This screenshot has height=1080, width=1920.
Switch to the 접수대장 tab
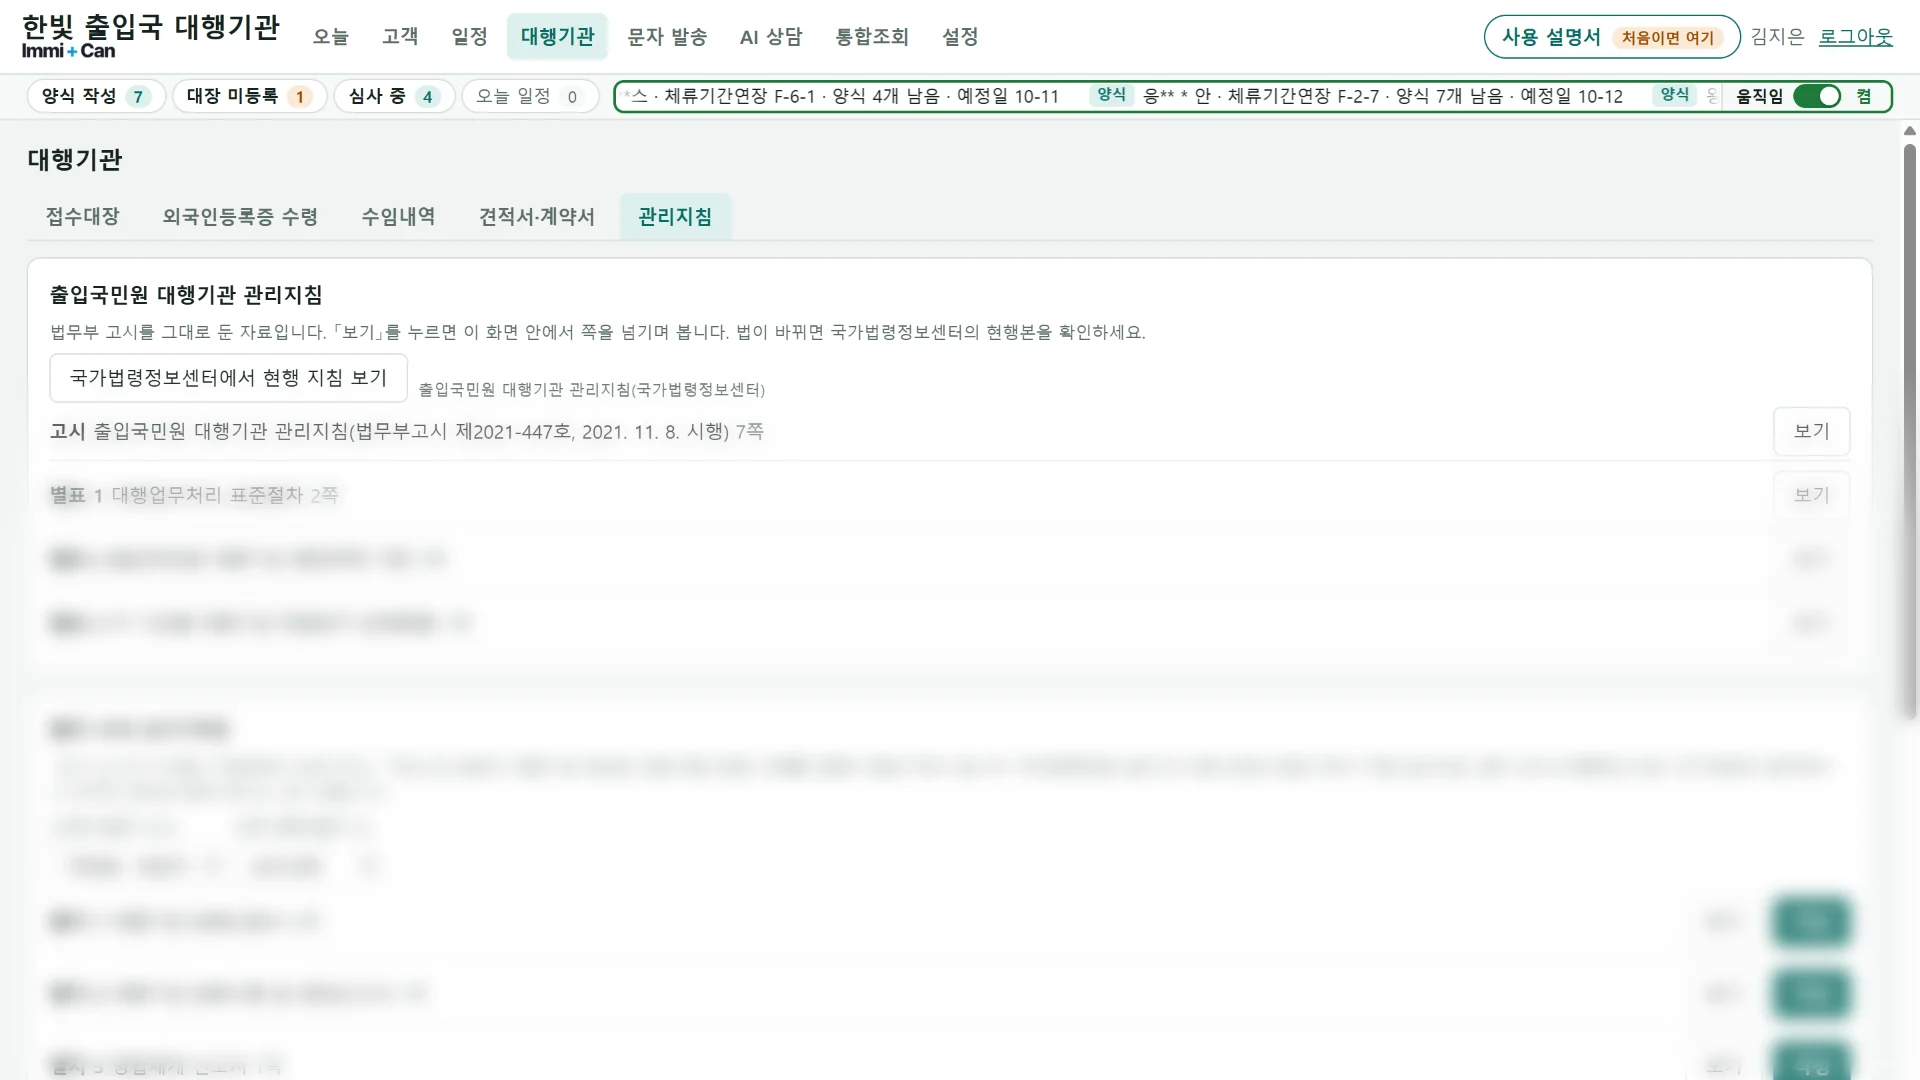tap(82, 217)
